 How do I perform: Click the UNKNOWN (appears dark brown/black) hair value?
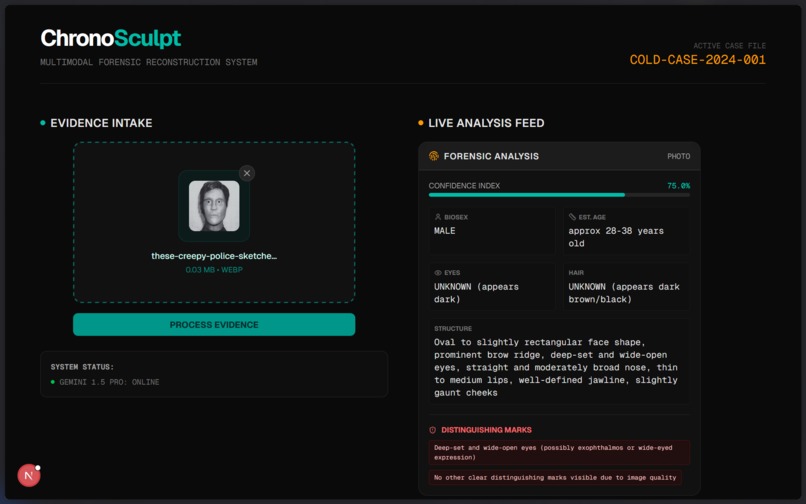(624, 293)
